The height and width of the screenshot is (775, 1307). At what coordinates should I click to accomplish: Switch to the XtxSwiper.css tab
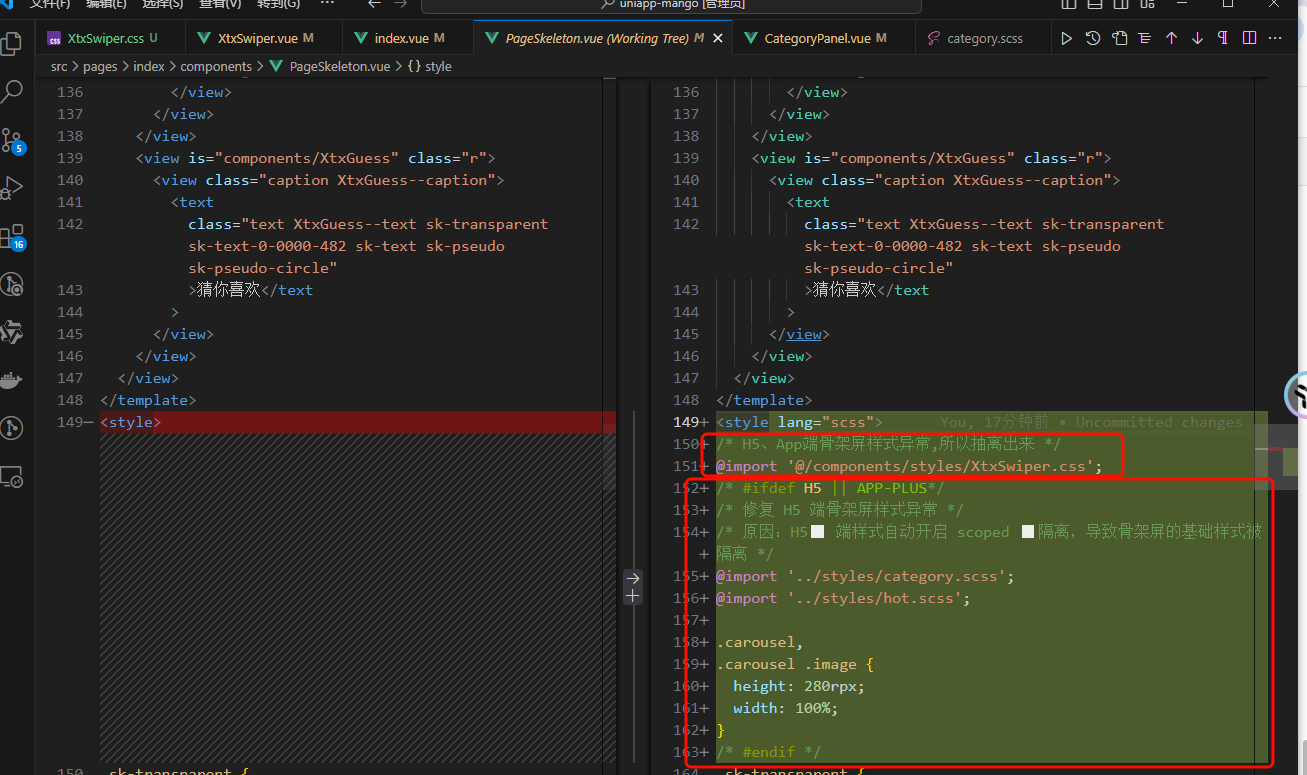[110, 38]
